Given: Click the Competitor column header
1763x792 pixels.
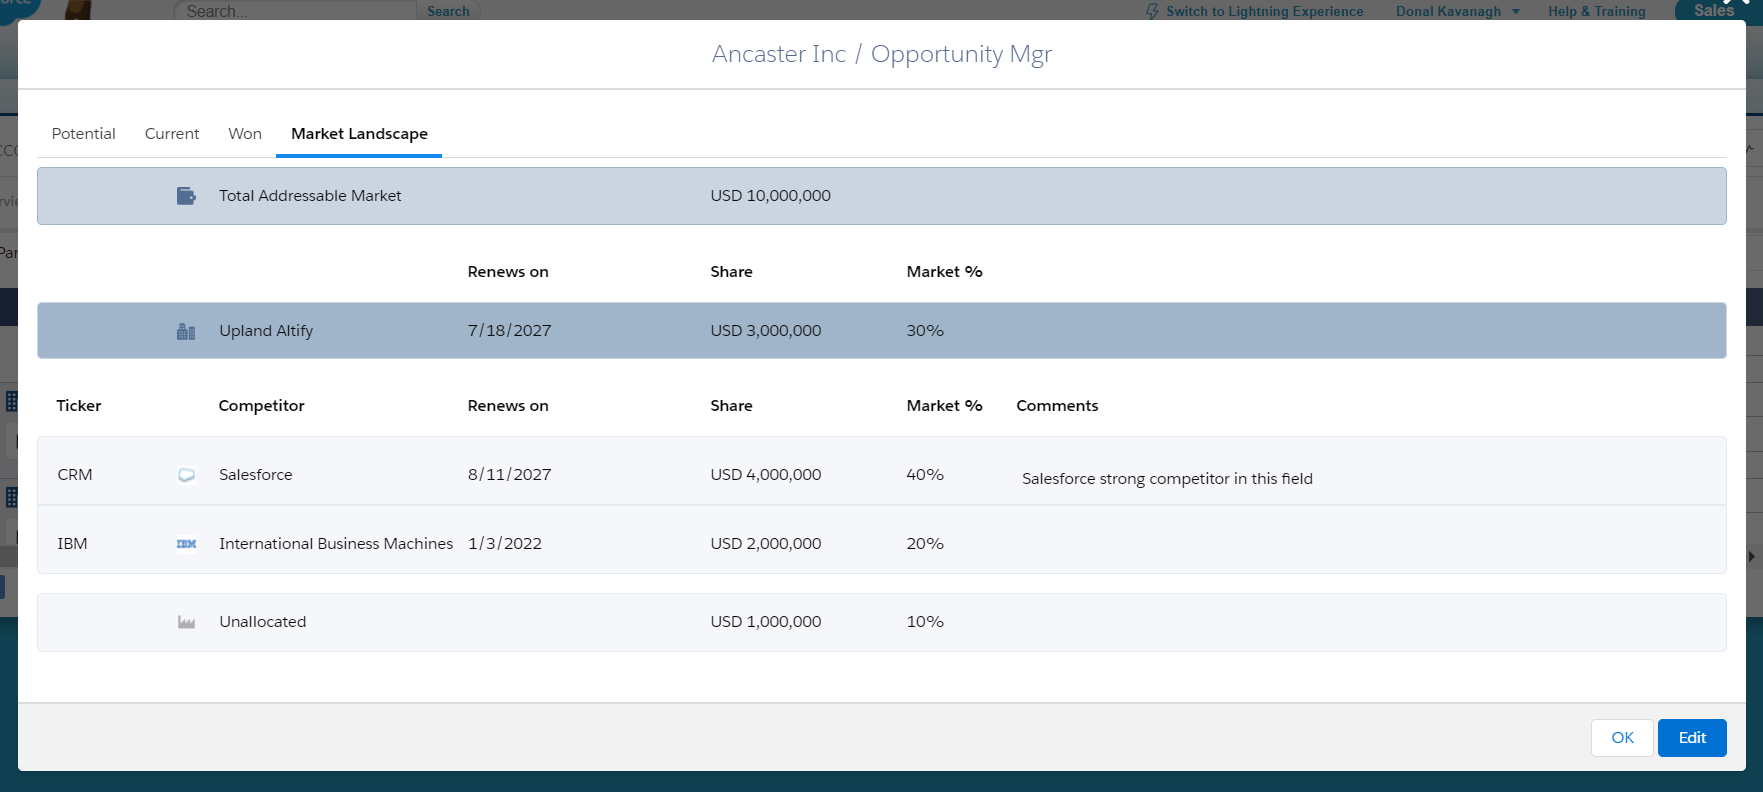Looking at the screenshot, I should pos(261,406).
